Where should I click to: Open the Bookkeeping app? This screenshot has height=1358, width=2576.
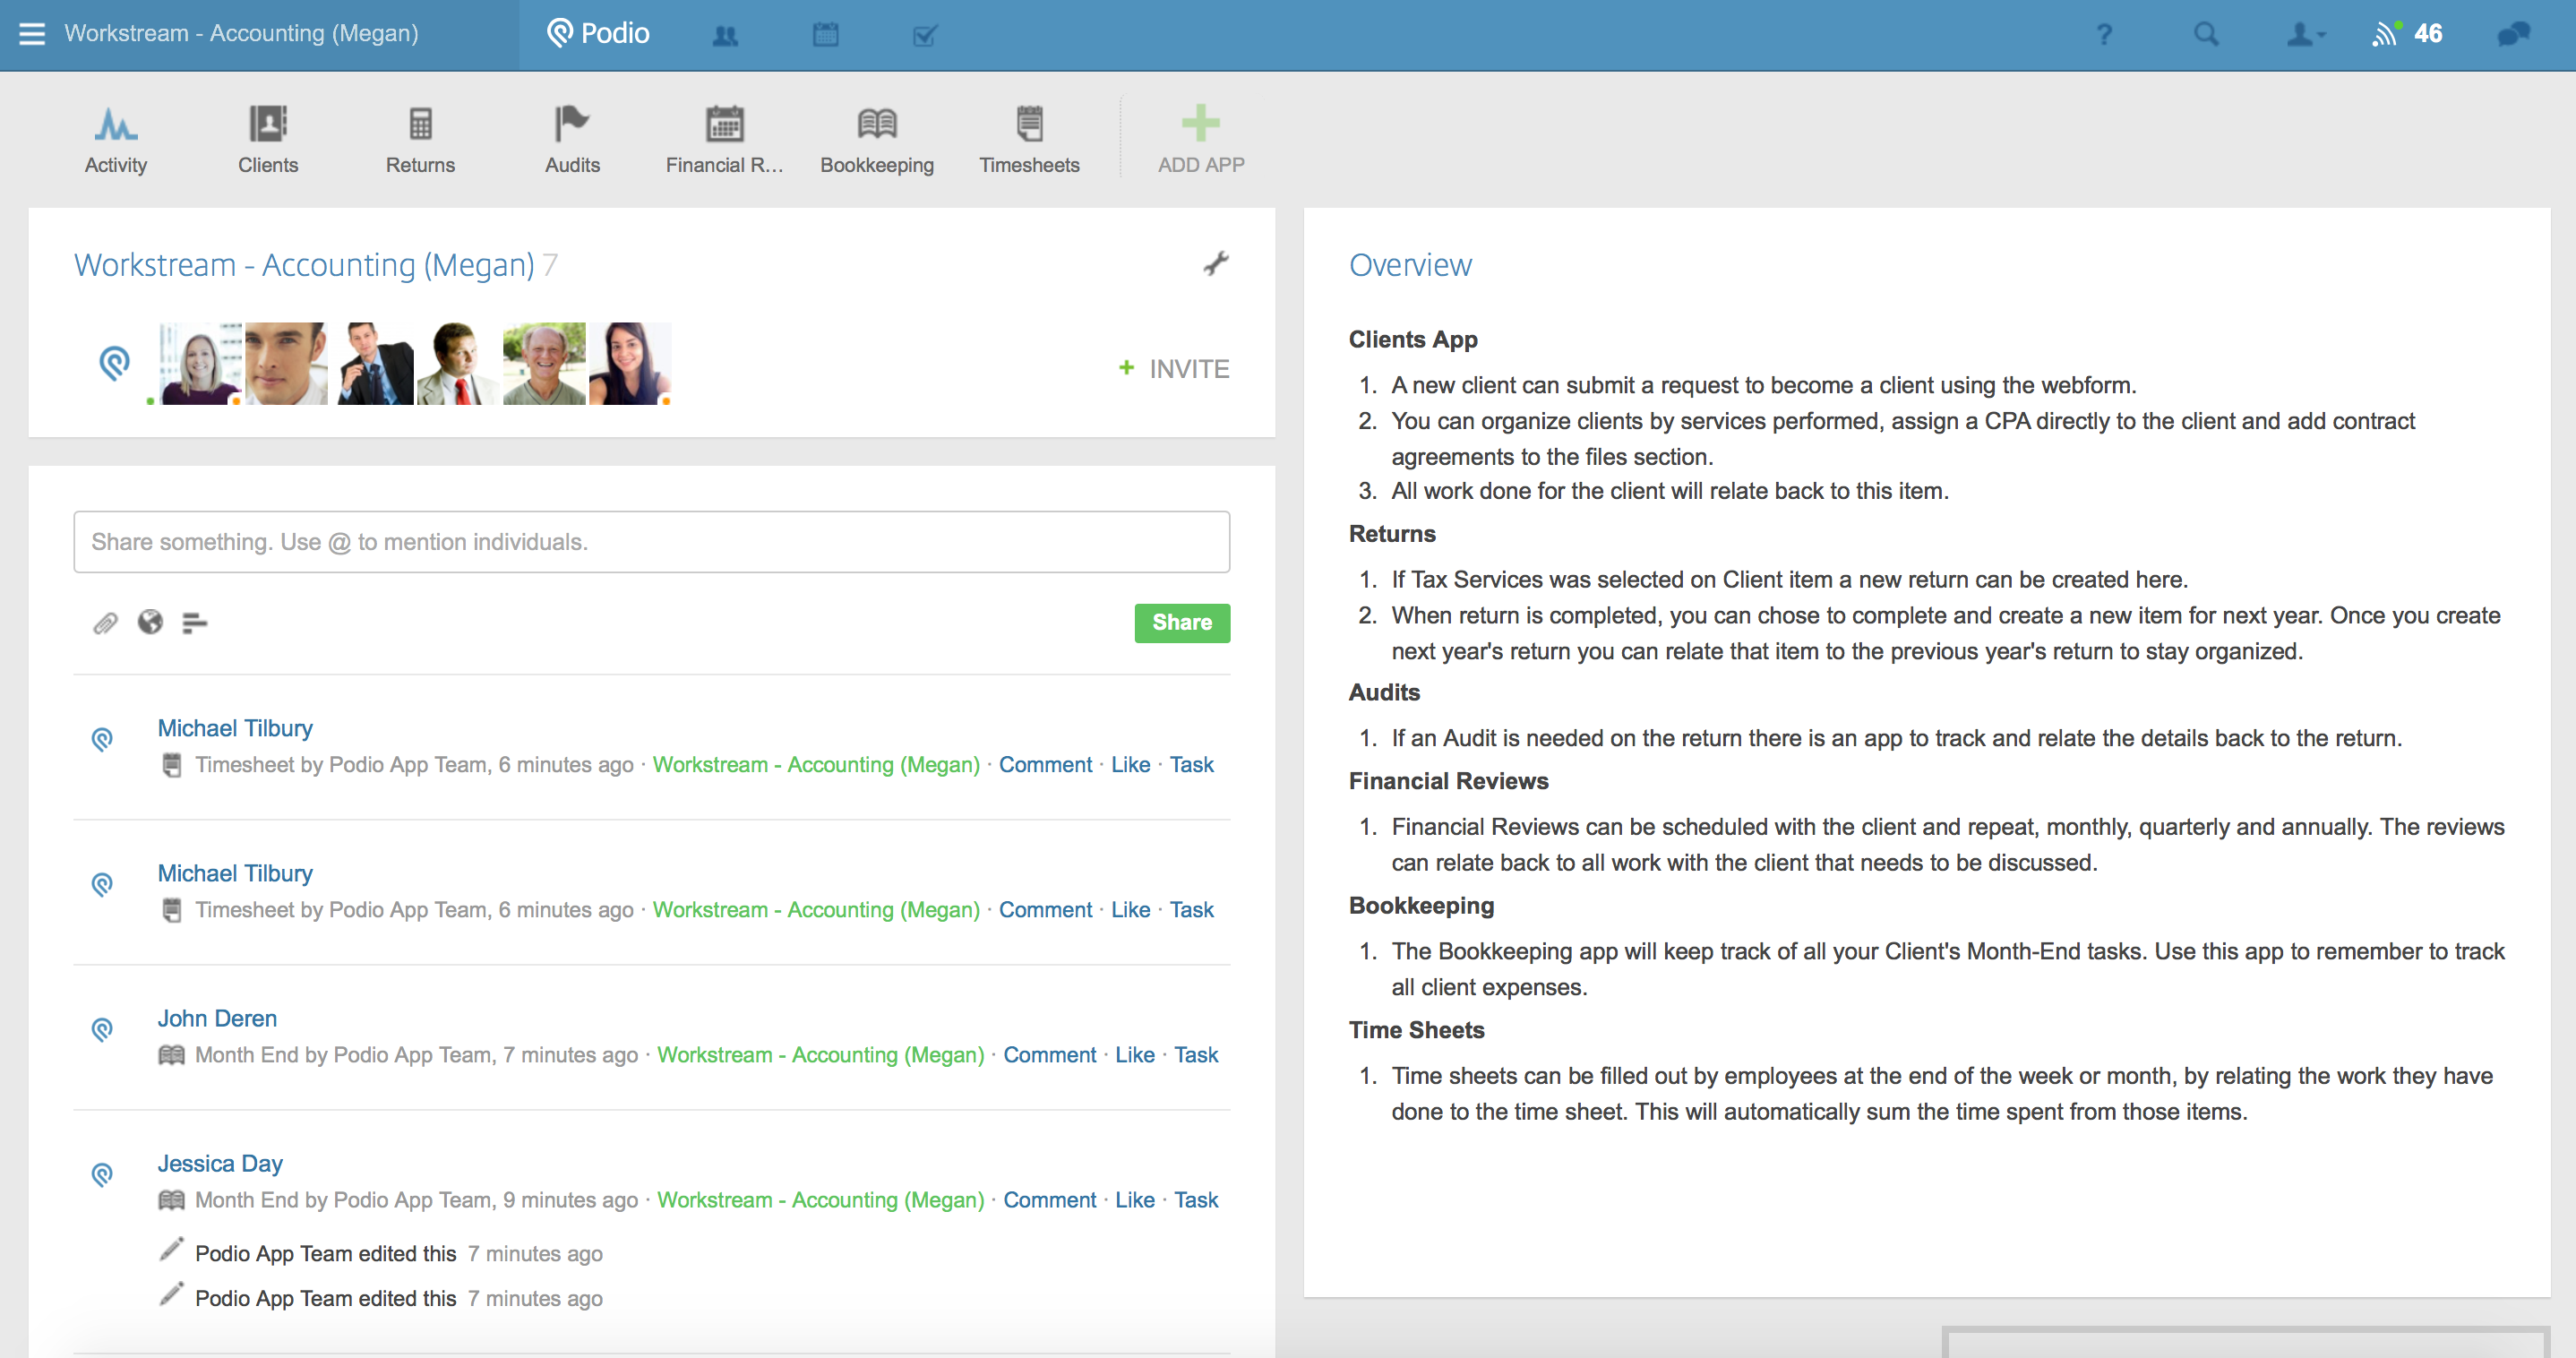[876, 140]
